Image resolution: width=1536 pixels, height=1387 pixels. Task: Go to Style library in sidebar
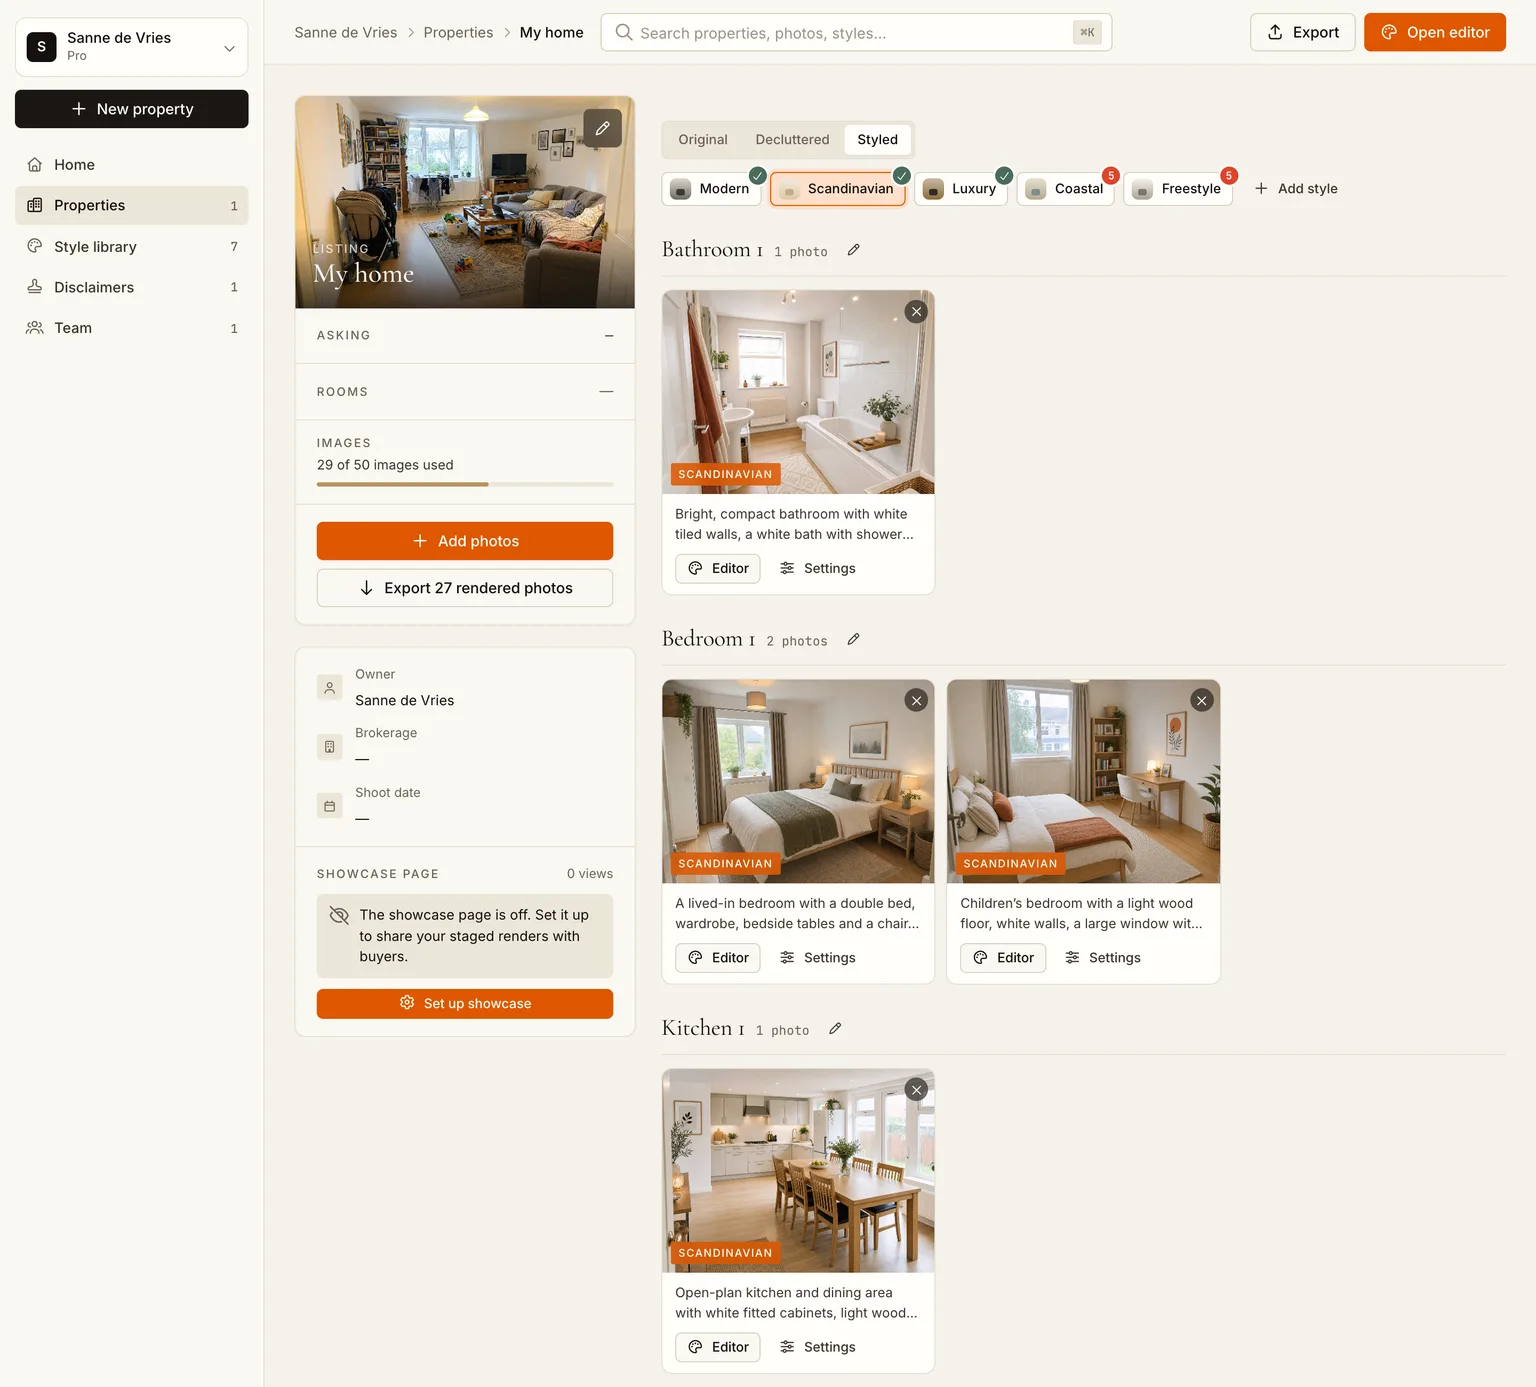point(132,246)
